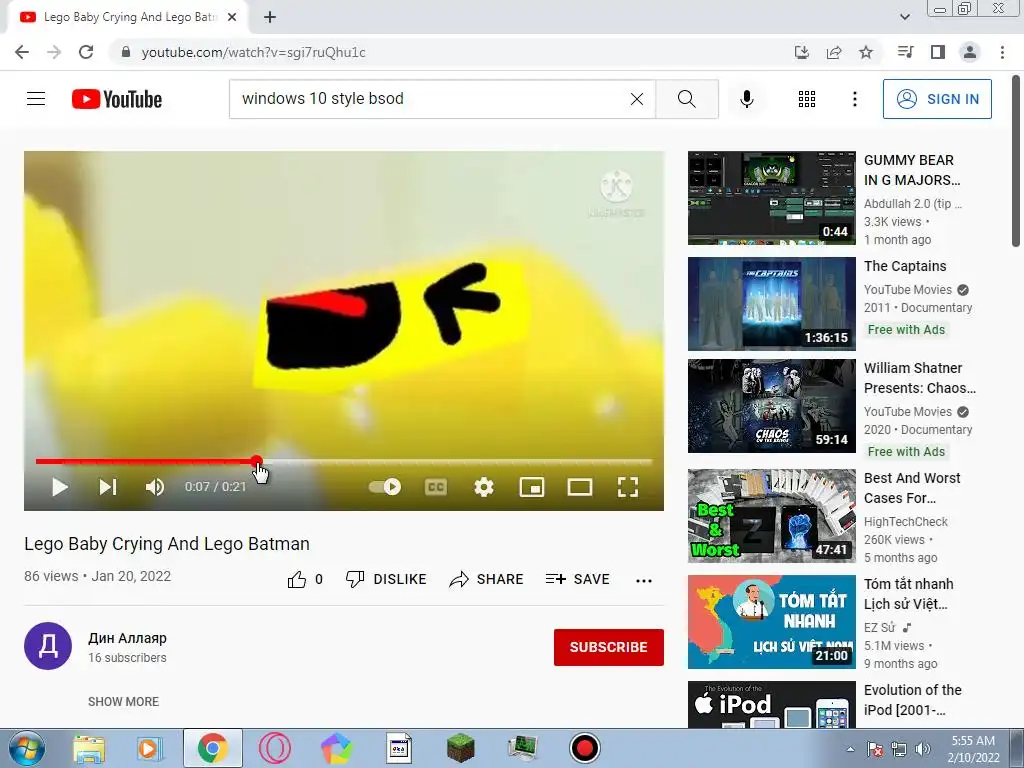Click the SIGN IN button
Image resolution: width=1024 pixels, height=768 pixels.
937,99
